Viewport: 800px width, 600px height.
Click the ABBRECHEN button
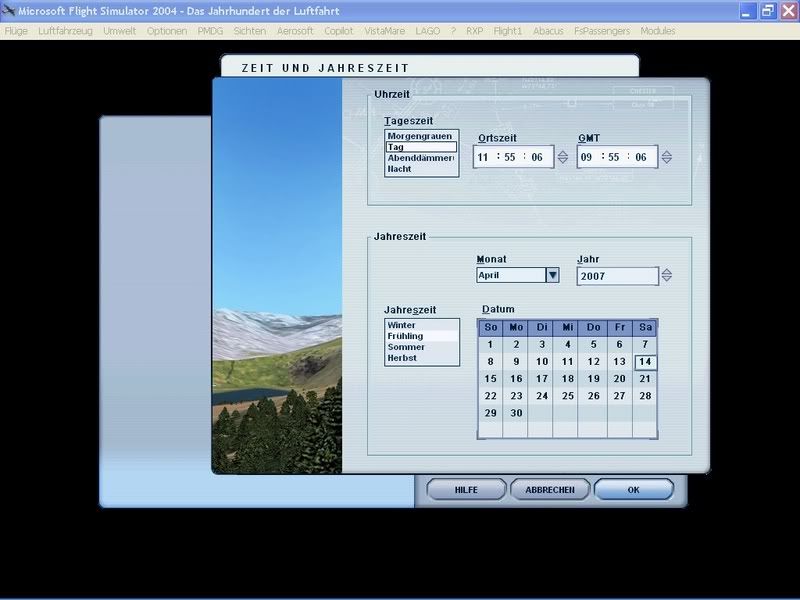pyautogui.click(x=550, y=490)
